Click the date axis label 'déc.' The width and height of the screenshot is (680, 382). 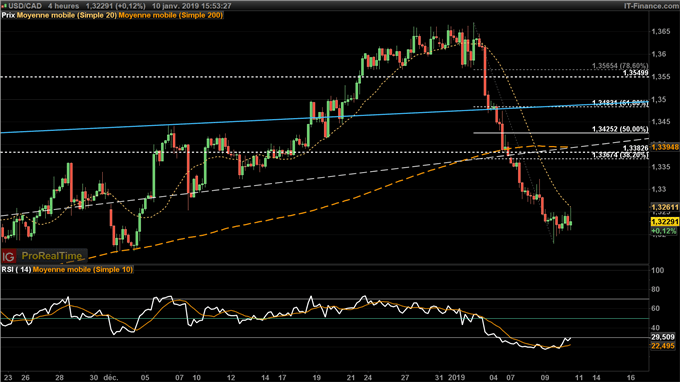pyautogui.click(x=111, y=377)
